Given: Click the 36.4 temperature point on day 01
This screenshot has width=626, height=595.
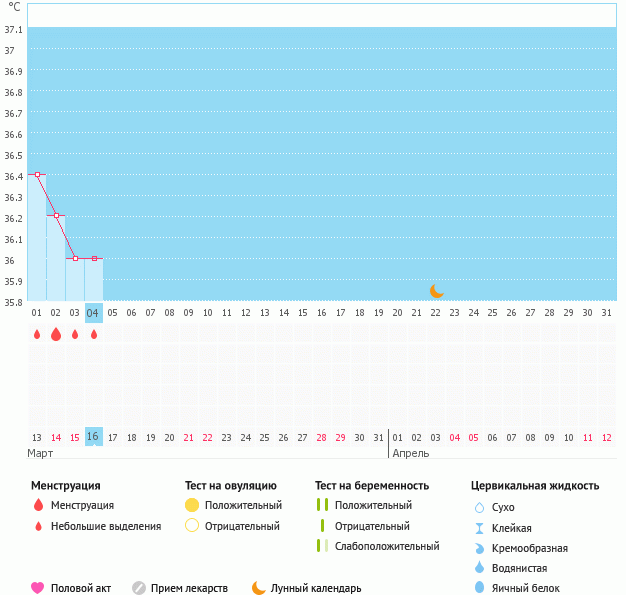Looking at the screenshot, I should click(x=37, y=174).
